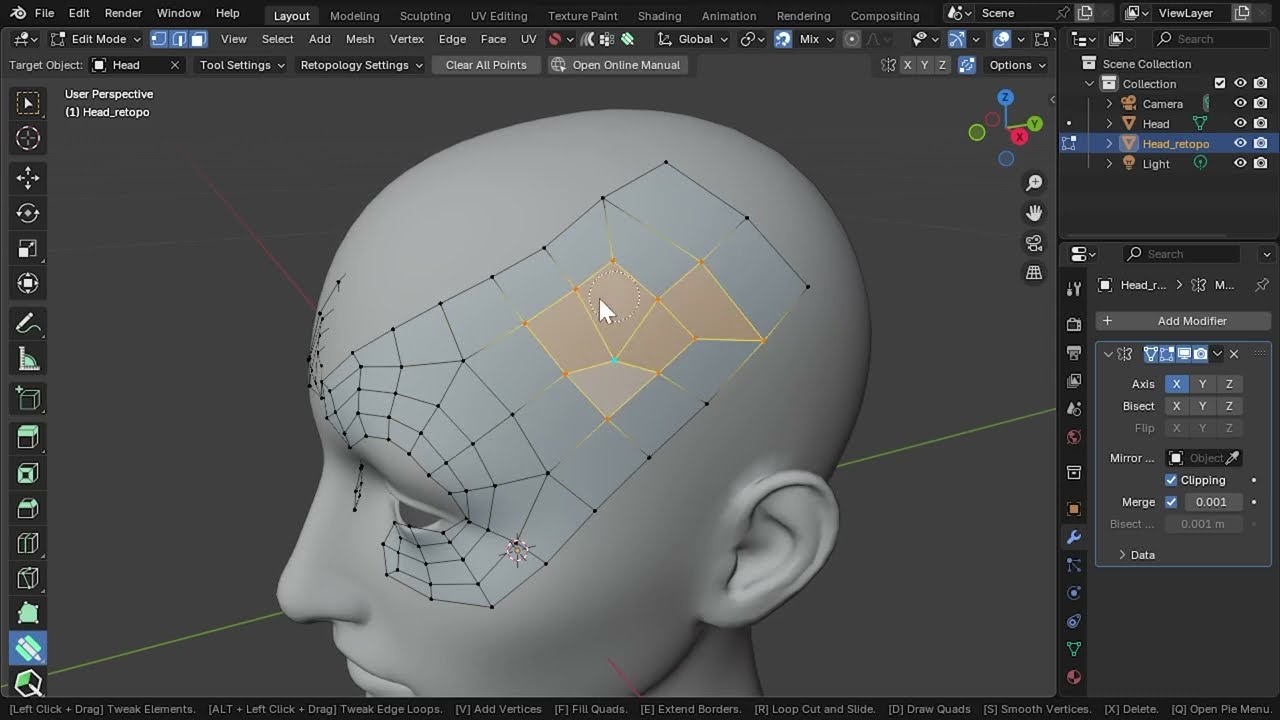This screenshot has height=720, width=1280.
Task: Select the Transform tool
Action: (x=28, y=283)
